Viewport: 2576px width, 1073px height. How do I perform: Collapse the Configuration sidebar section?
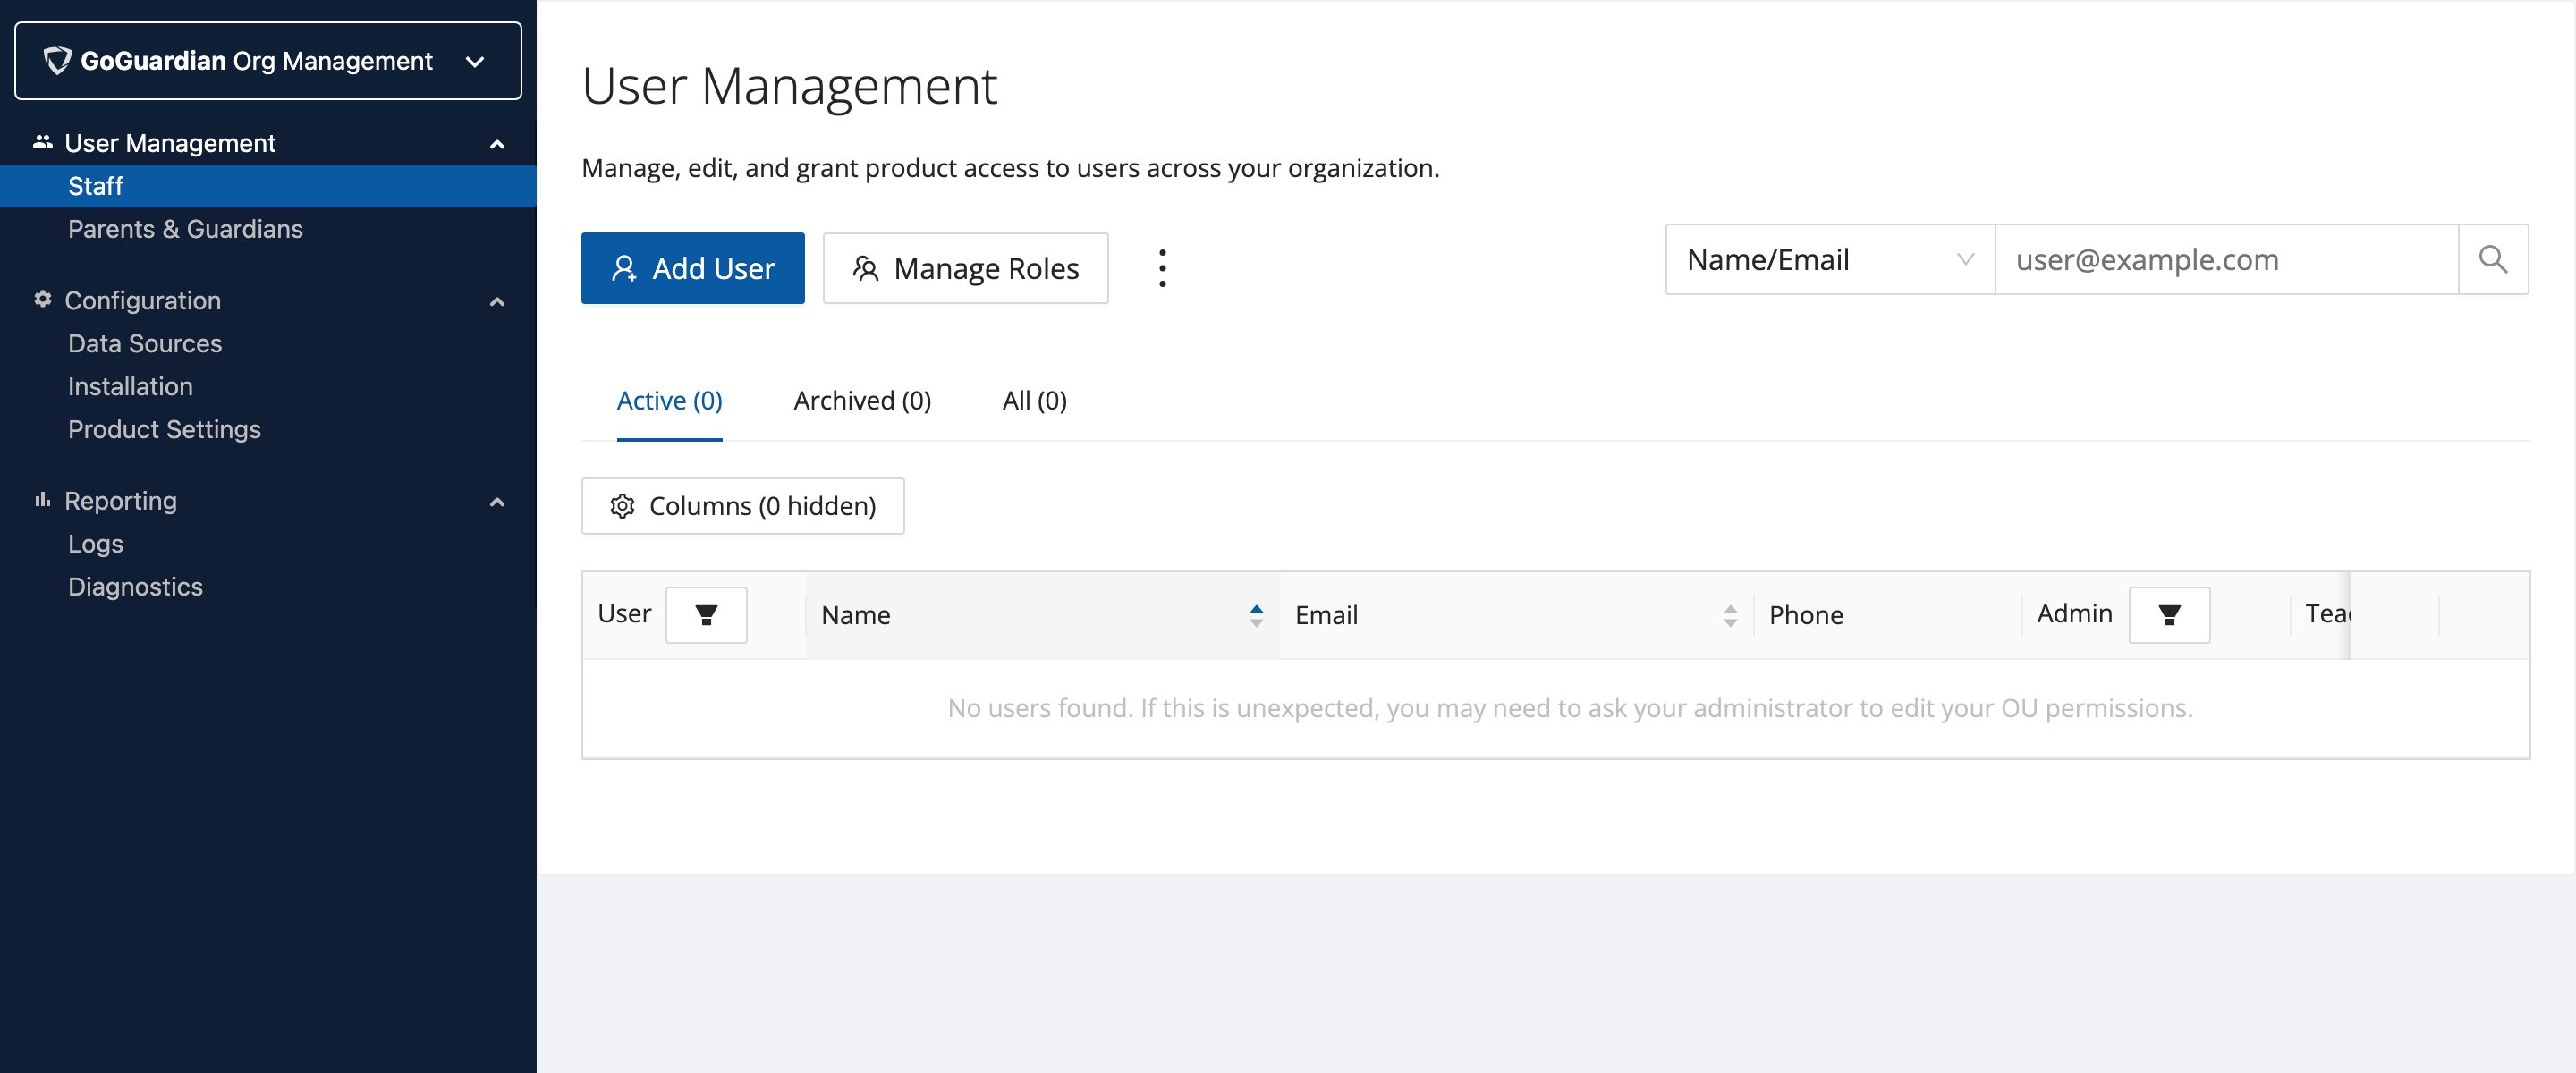pyautogui.click(x=497, y=301)
